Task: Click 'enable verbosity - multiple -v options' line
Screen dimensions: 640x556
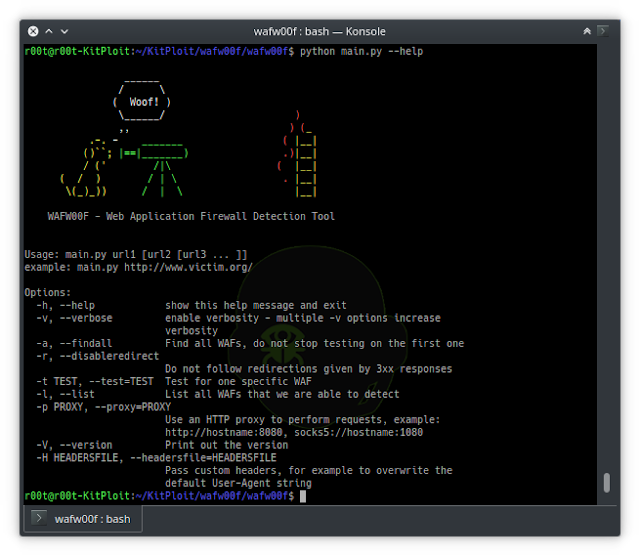Action: (303, 318)
